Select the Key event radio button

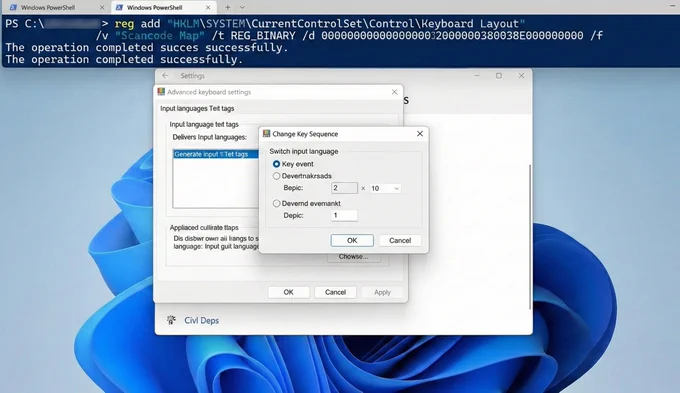276,164
